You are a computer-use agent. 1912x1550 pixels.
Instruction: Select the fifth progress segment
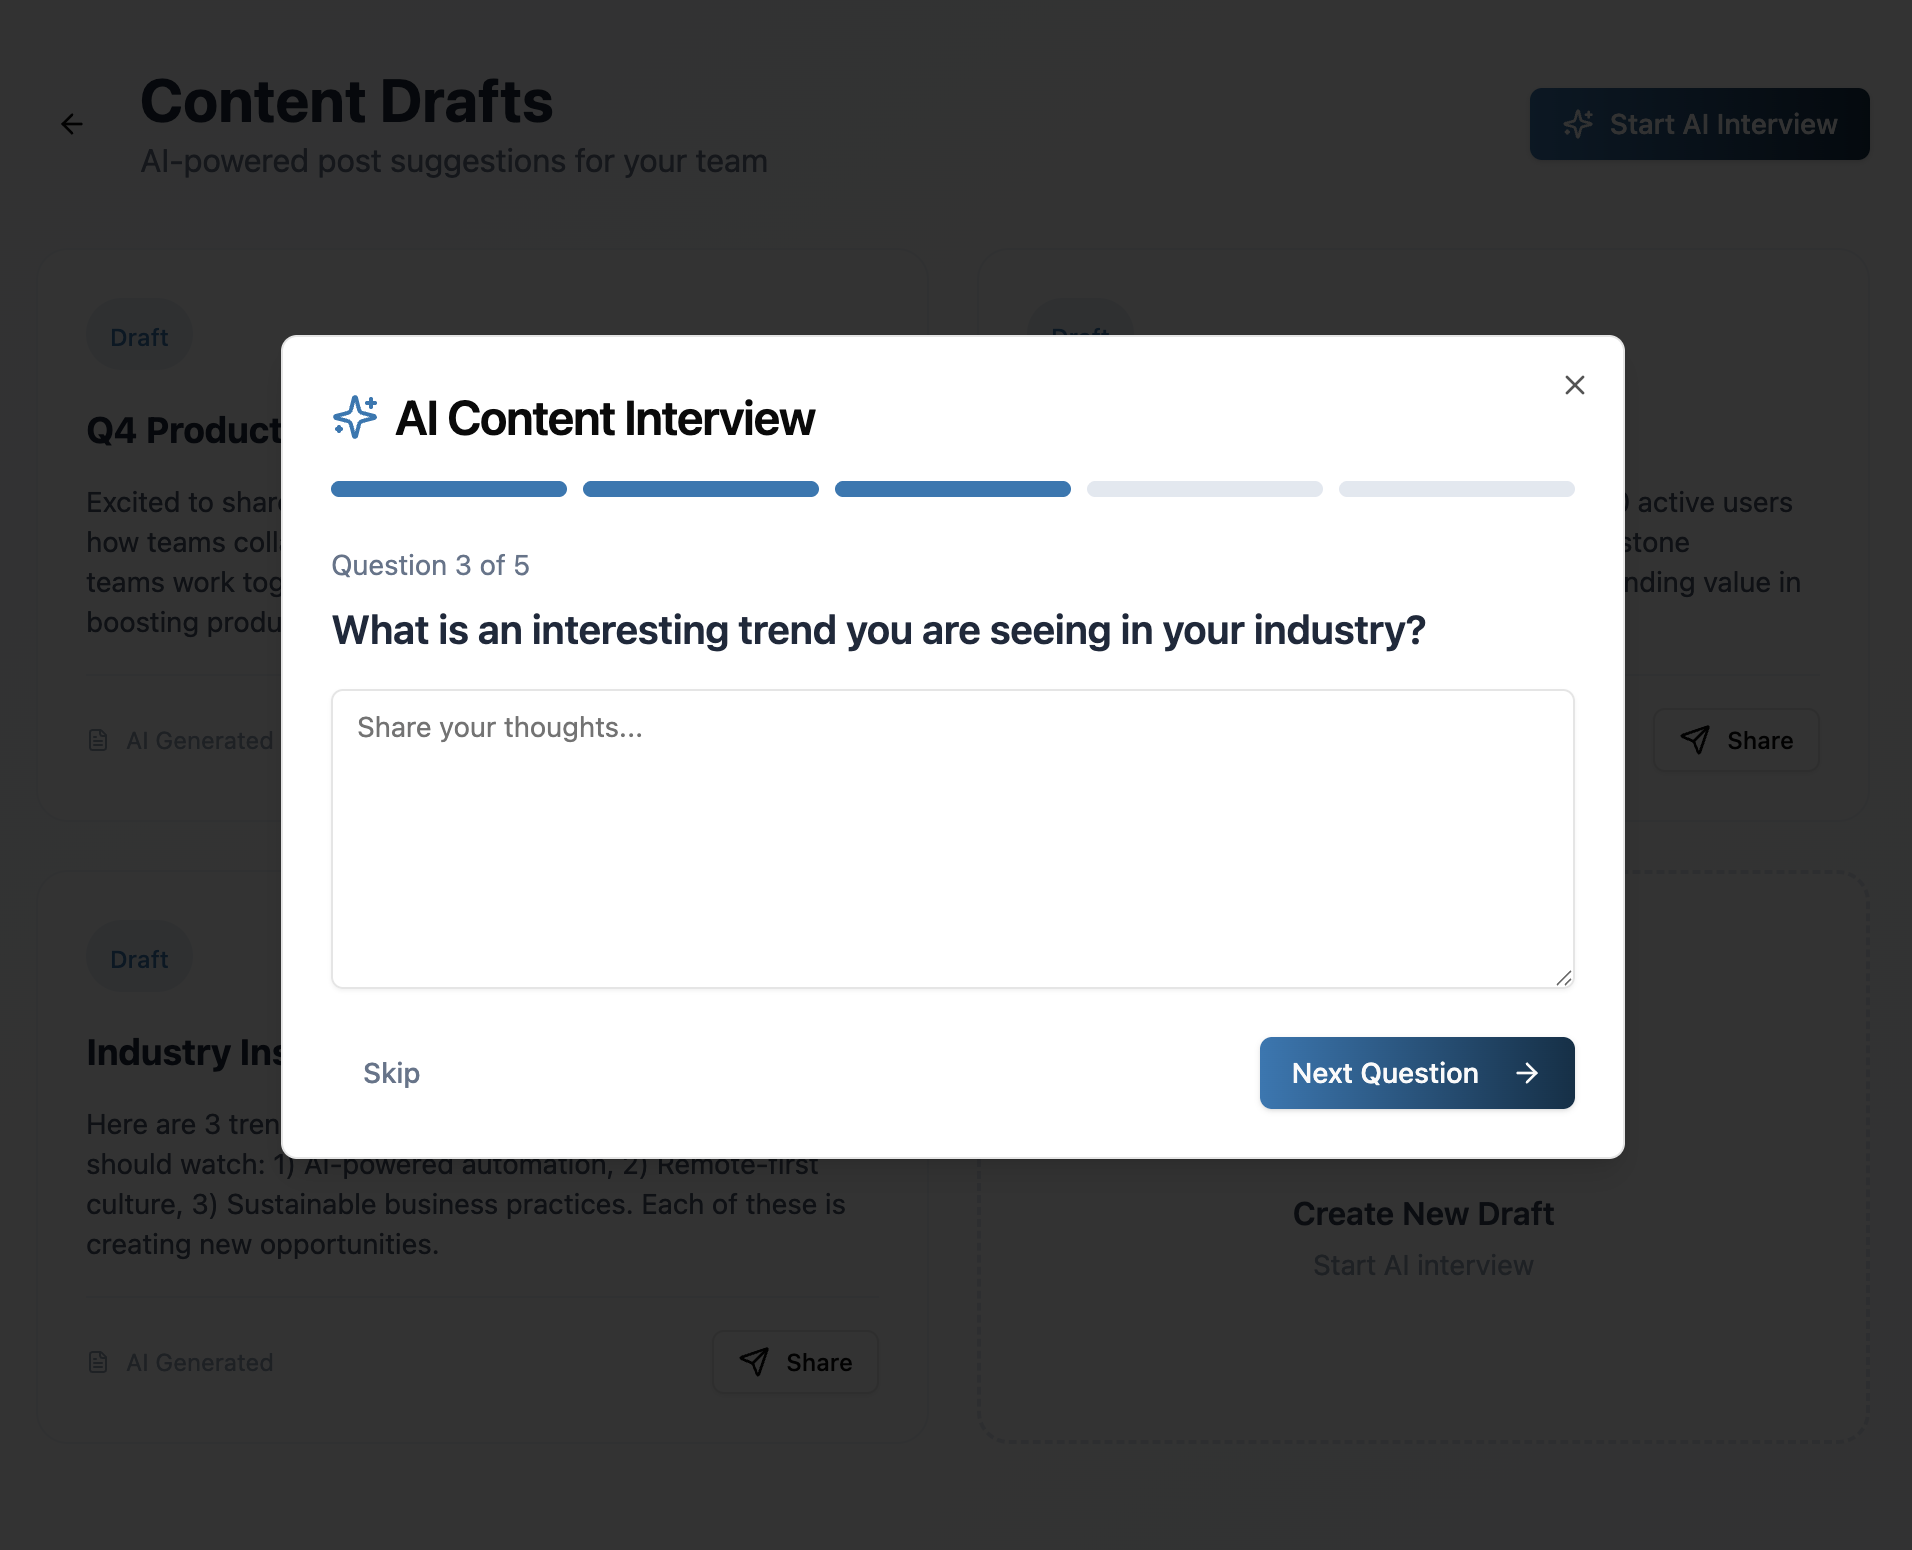1457,489
